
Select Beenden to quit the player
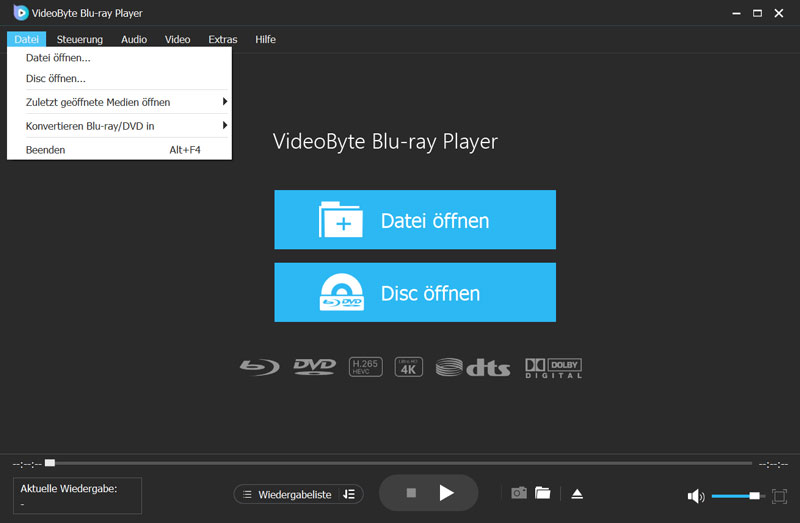click(119, 150)
